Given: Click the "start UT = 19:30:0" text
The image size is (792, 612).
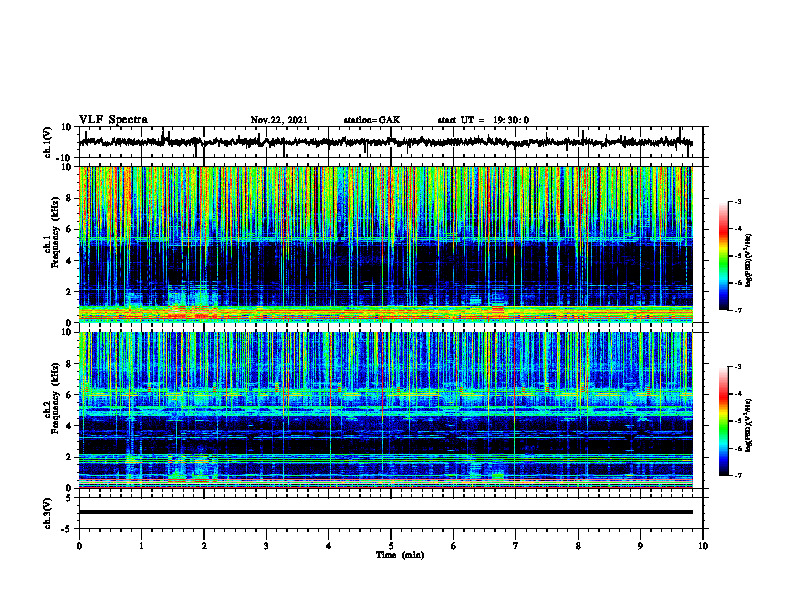Looking at the screenshot, I should (483, 120).
